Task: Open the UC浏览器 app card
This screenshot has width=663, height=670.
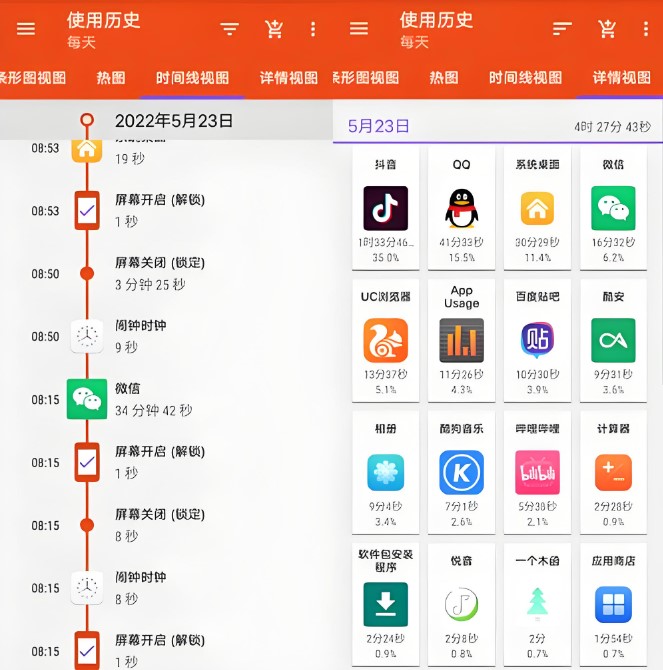Action: (x=385, y=341)
